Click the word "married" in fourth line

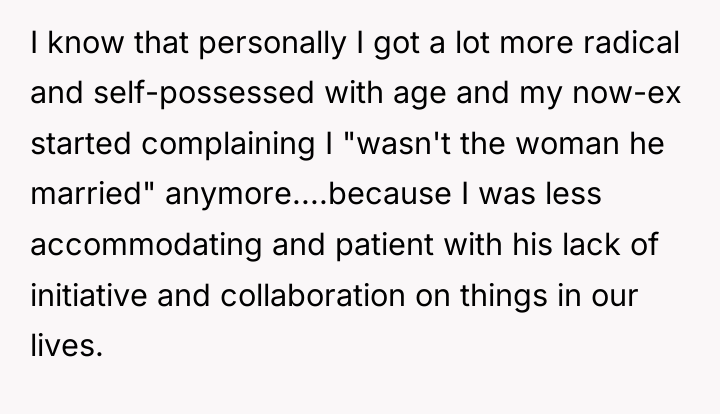pyautogui.click(x=85, y=194)
